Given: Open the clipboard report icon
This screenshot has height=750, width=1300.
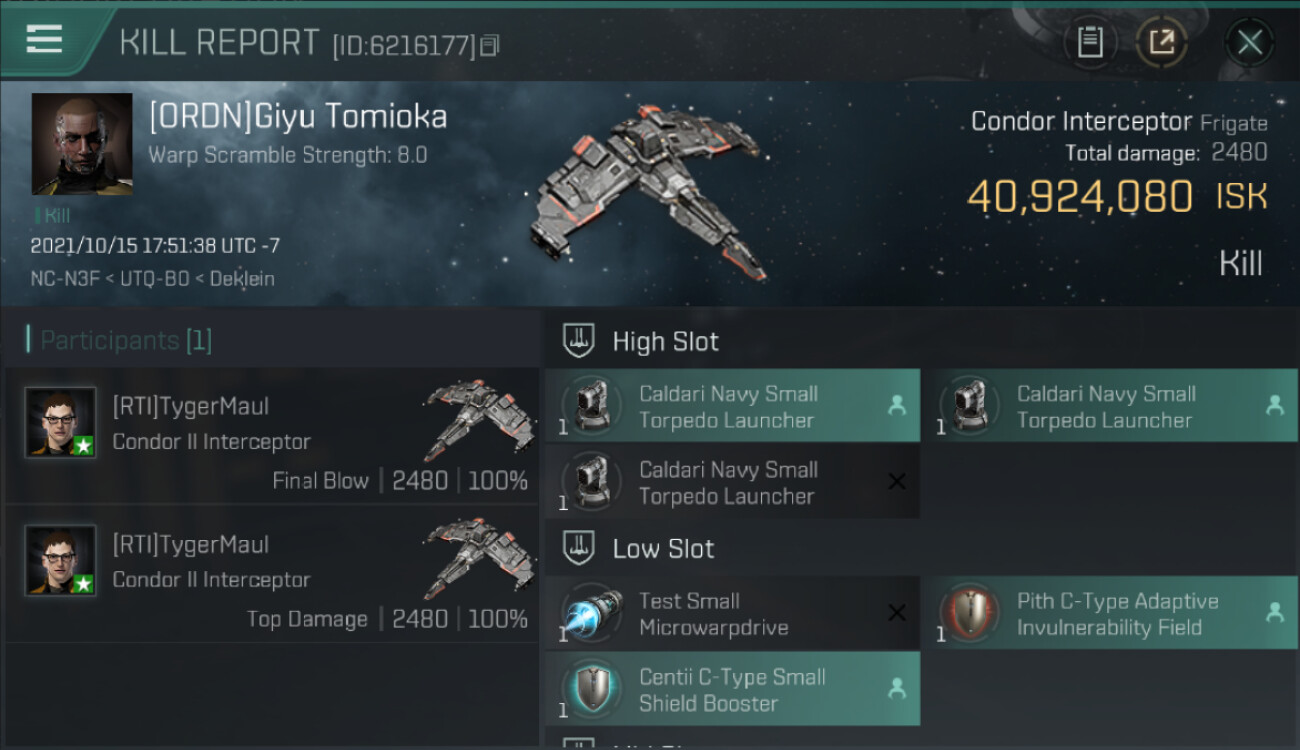Looking at the screenshot, I should (x=1090, y=42).
